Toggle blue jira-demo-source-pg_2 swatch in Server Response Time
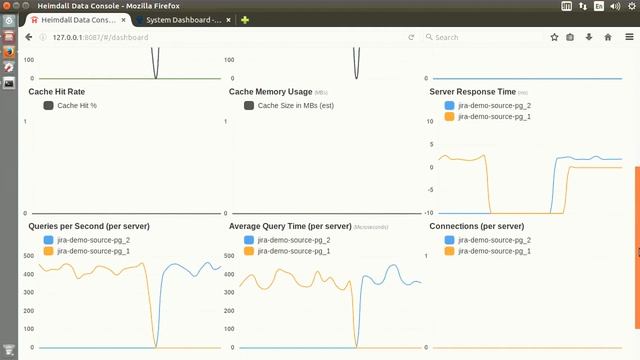The height and width of the screenshot is (360, 640). click(449, 105)
